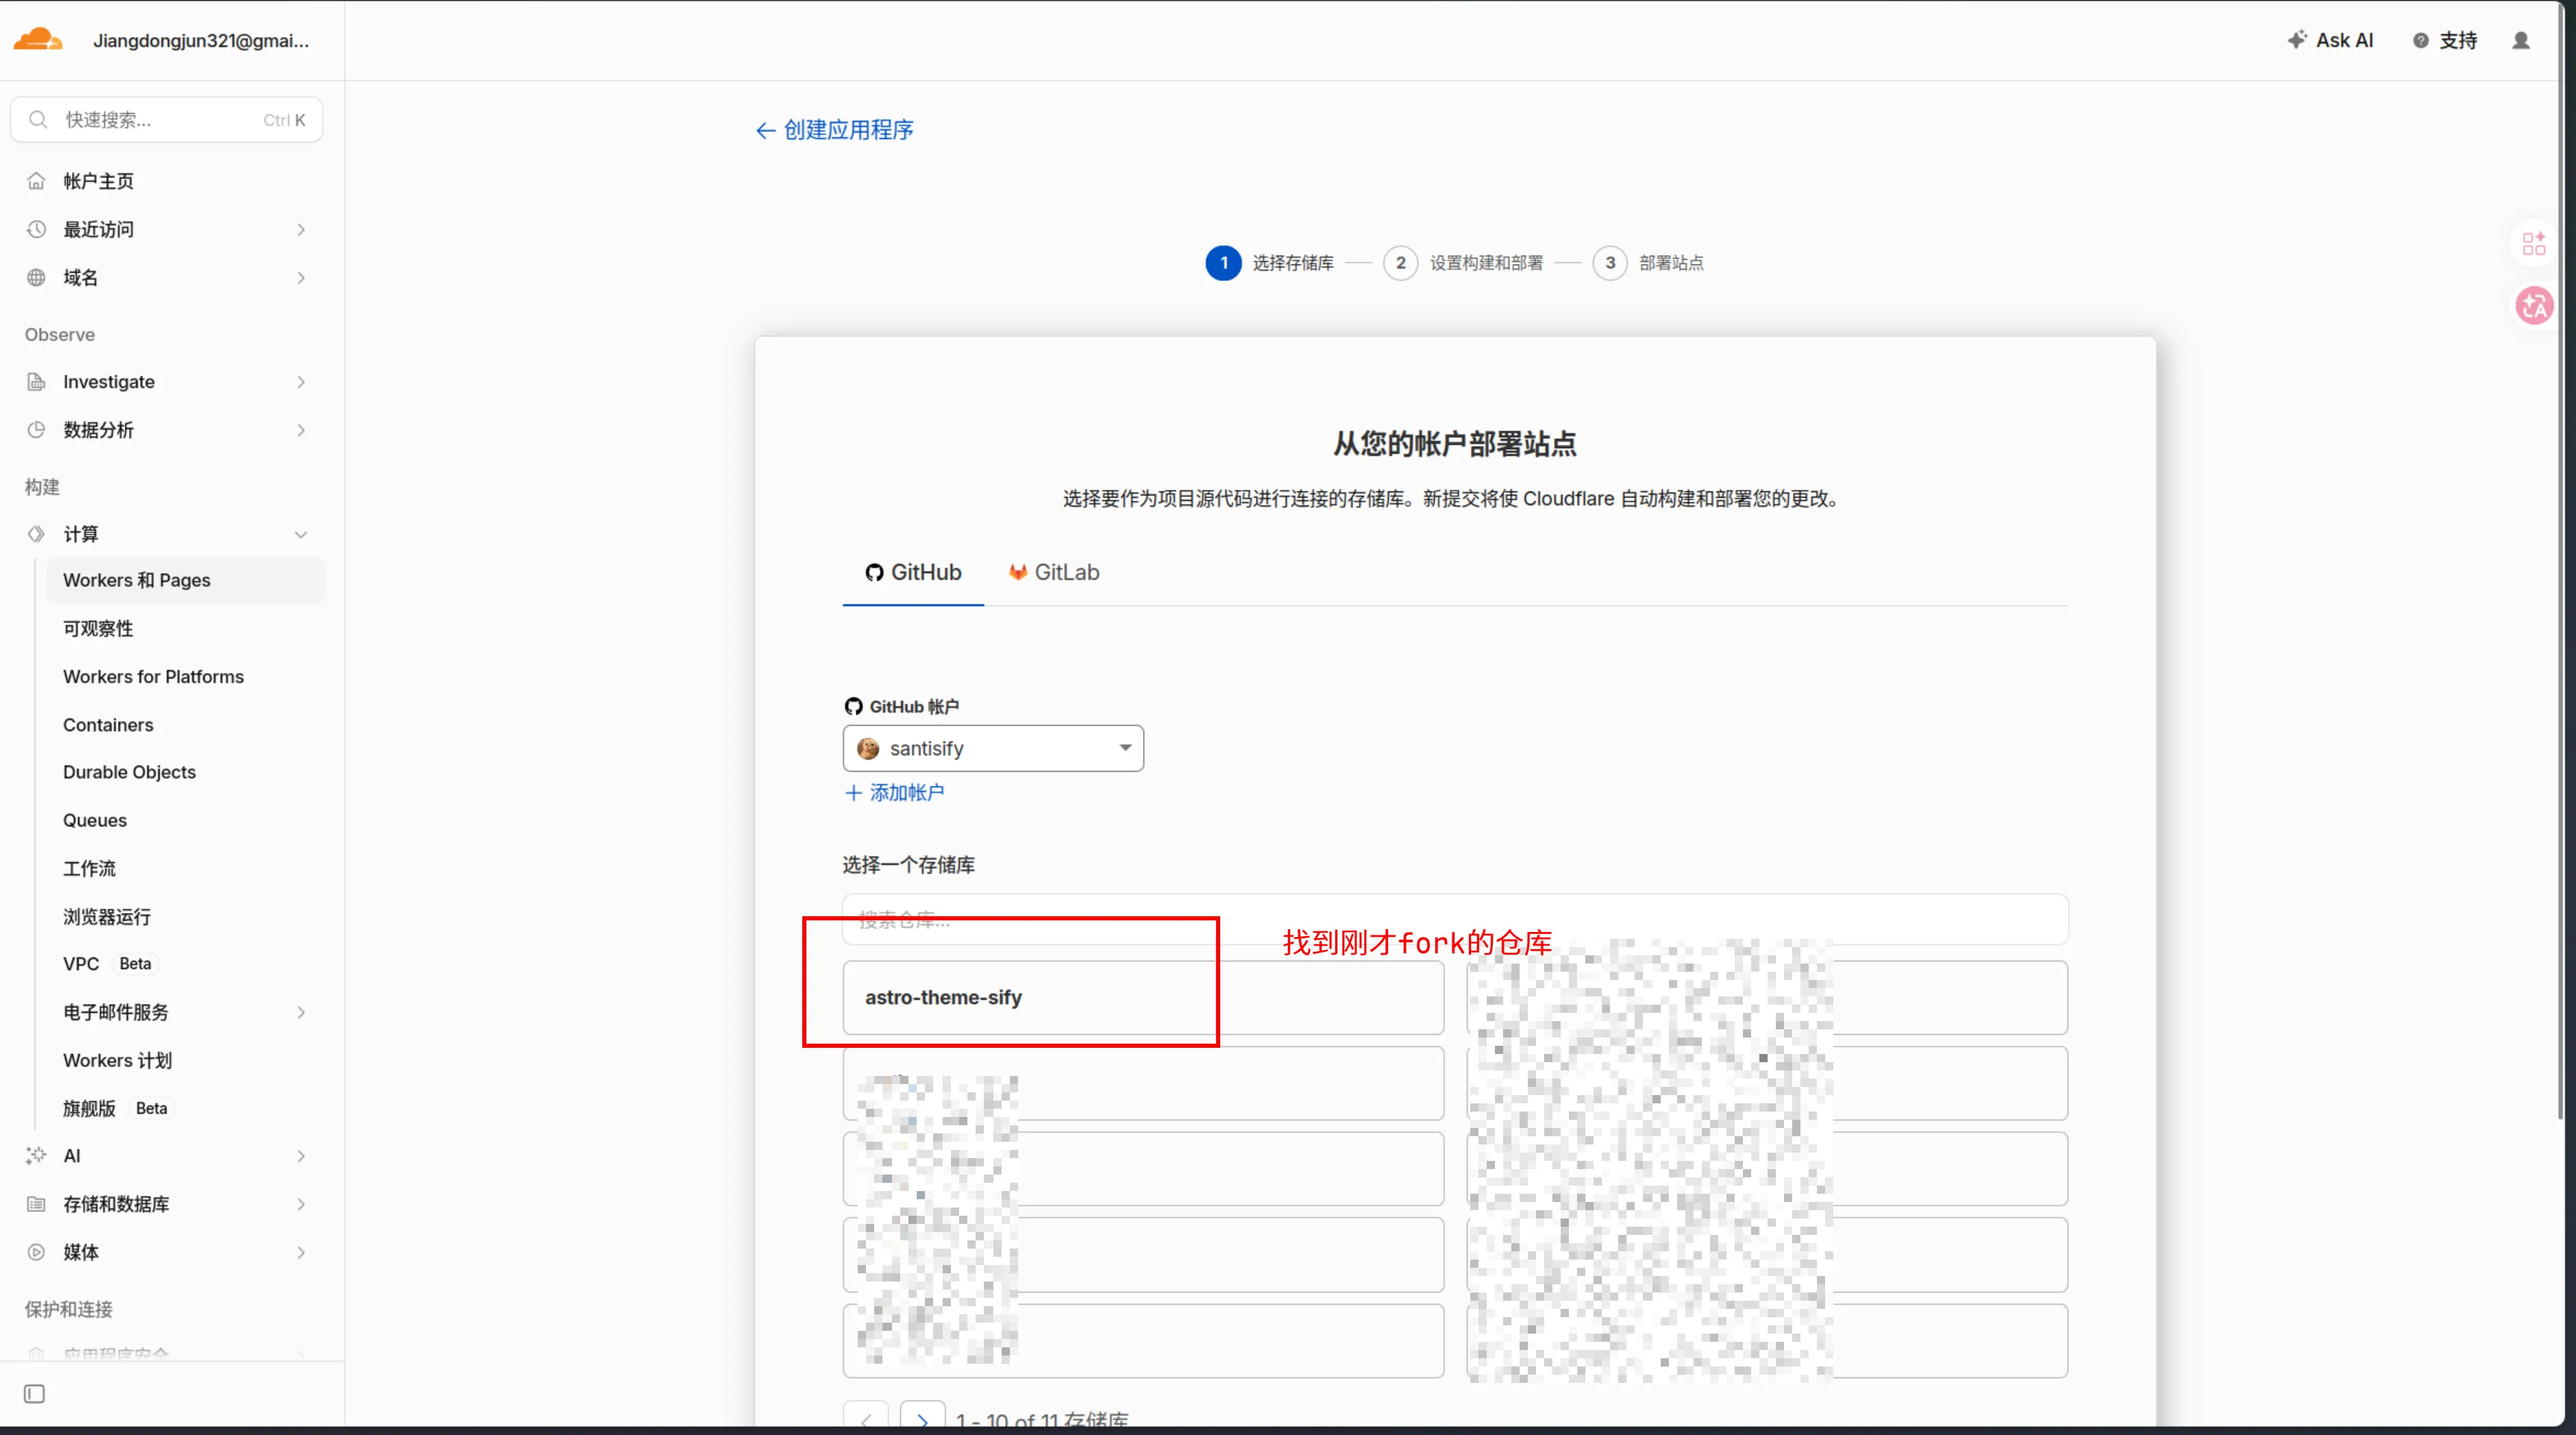Focus the 快速搜索 search field

click(166, 120)
